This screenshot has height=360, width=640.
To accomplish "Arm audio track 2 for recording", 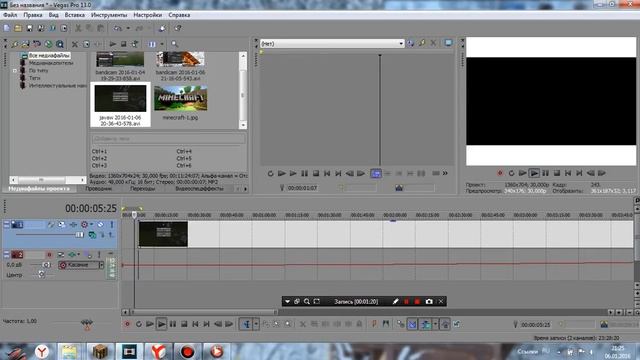I will tap(49, 255).
